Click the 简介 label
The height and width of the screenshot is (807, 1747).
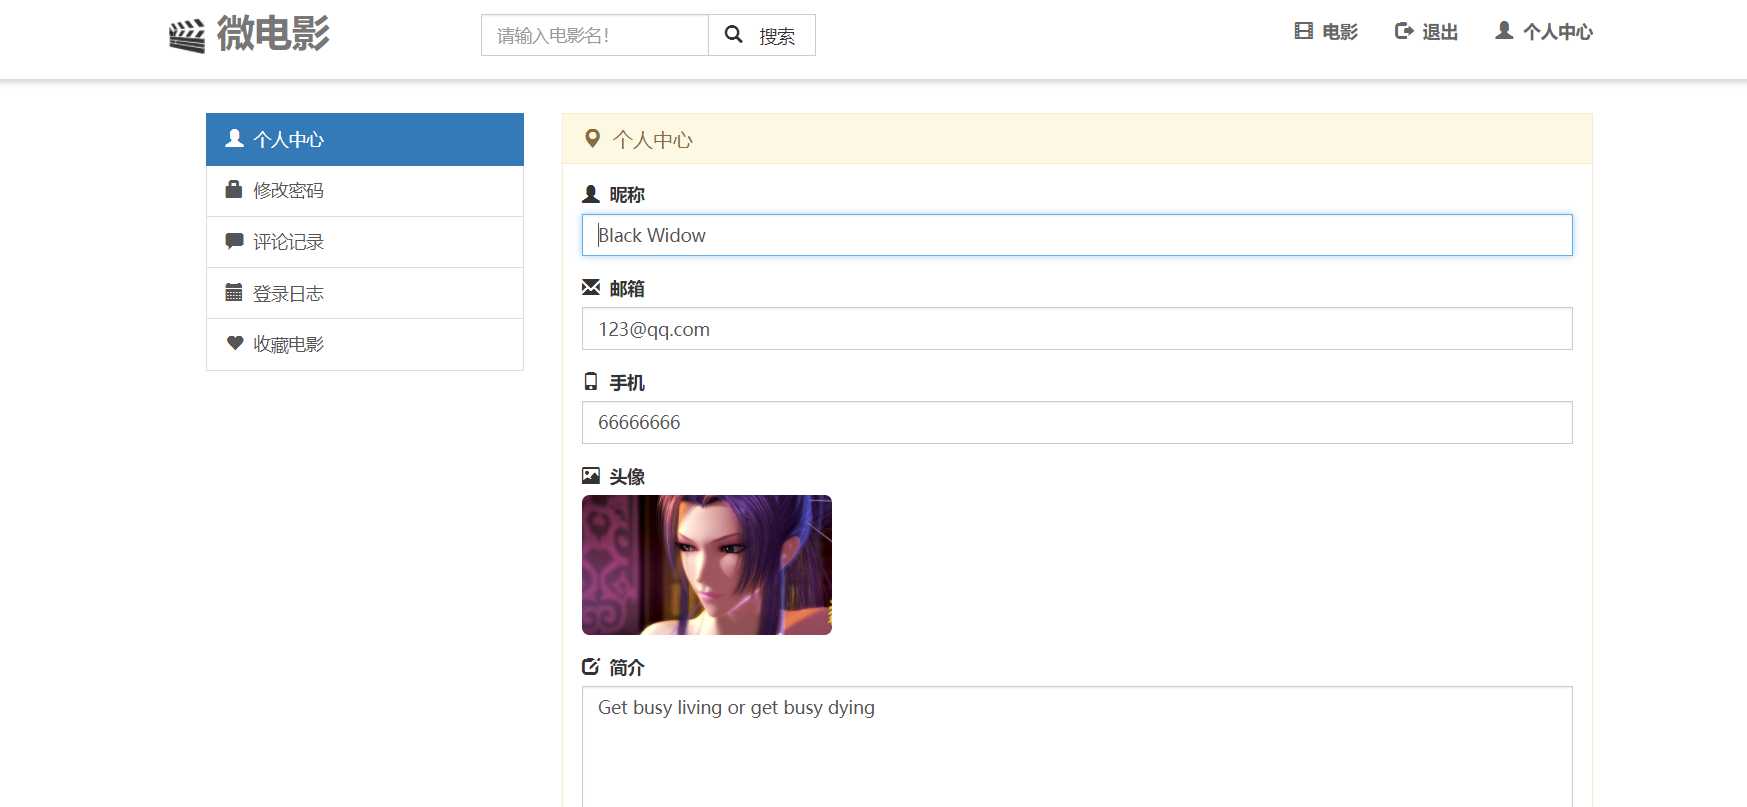tap(627, 668)
